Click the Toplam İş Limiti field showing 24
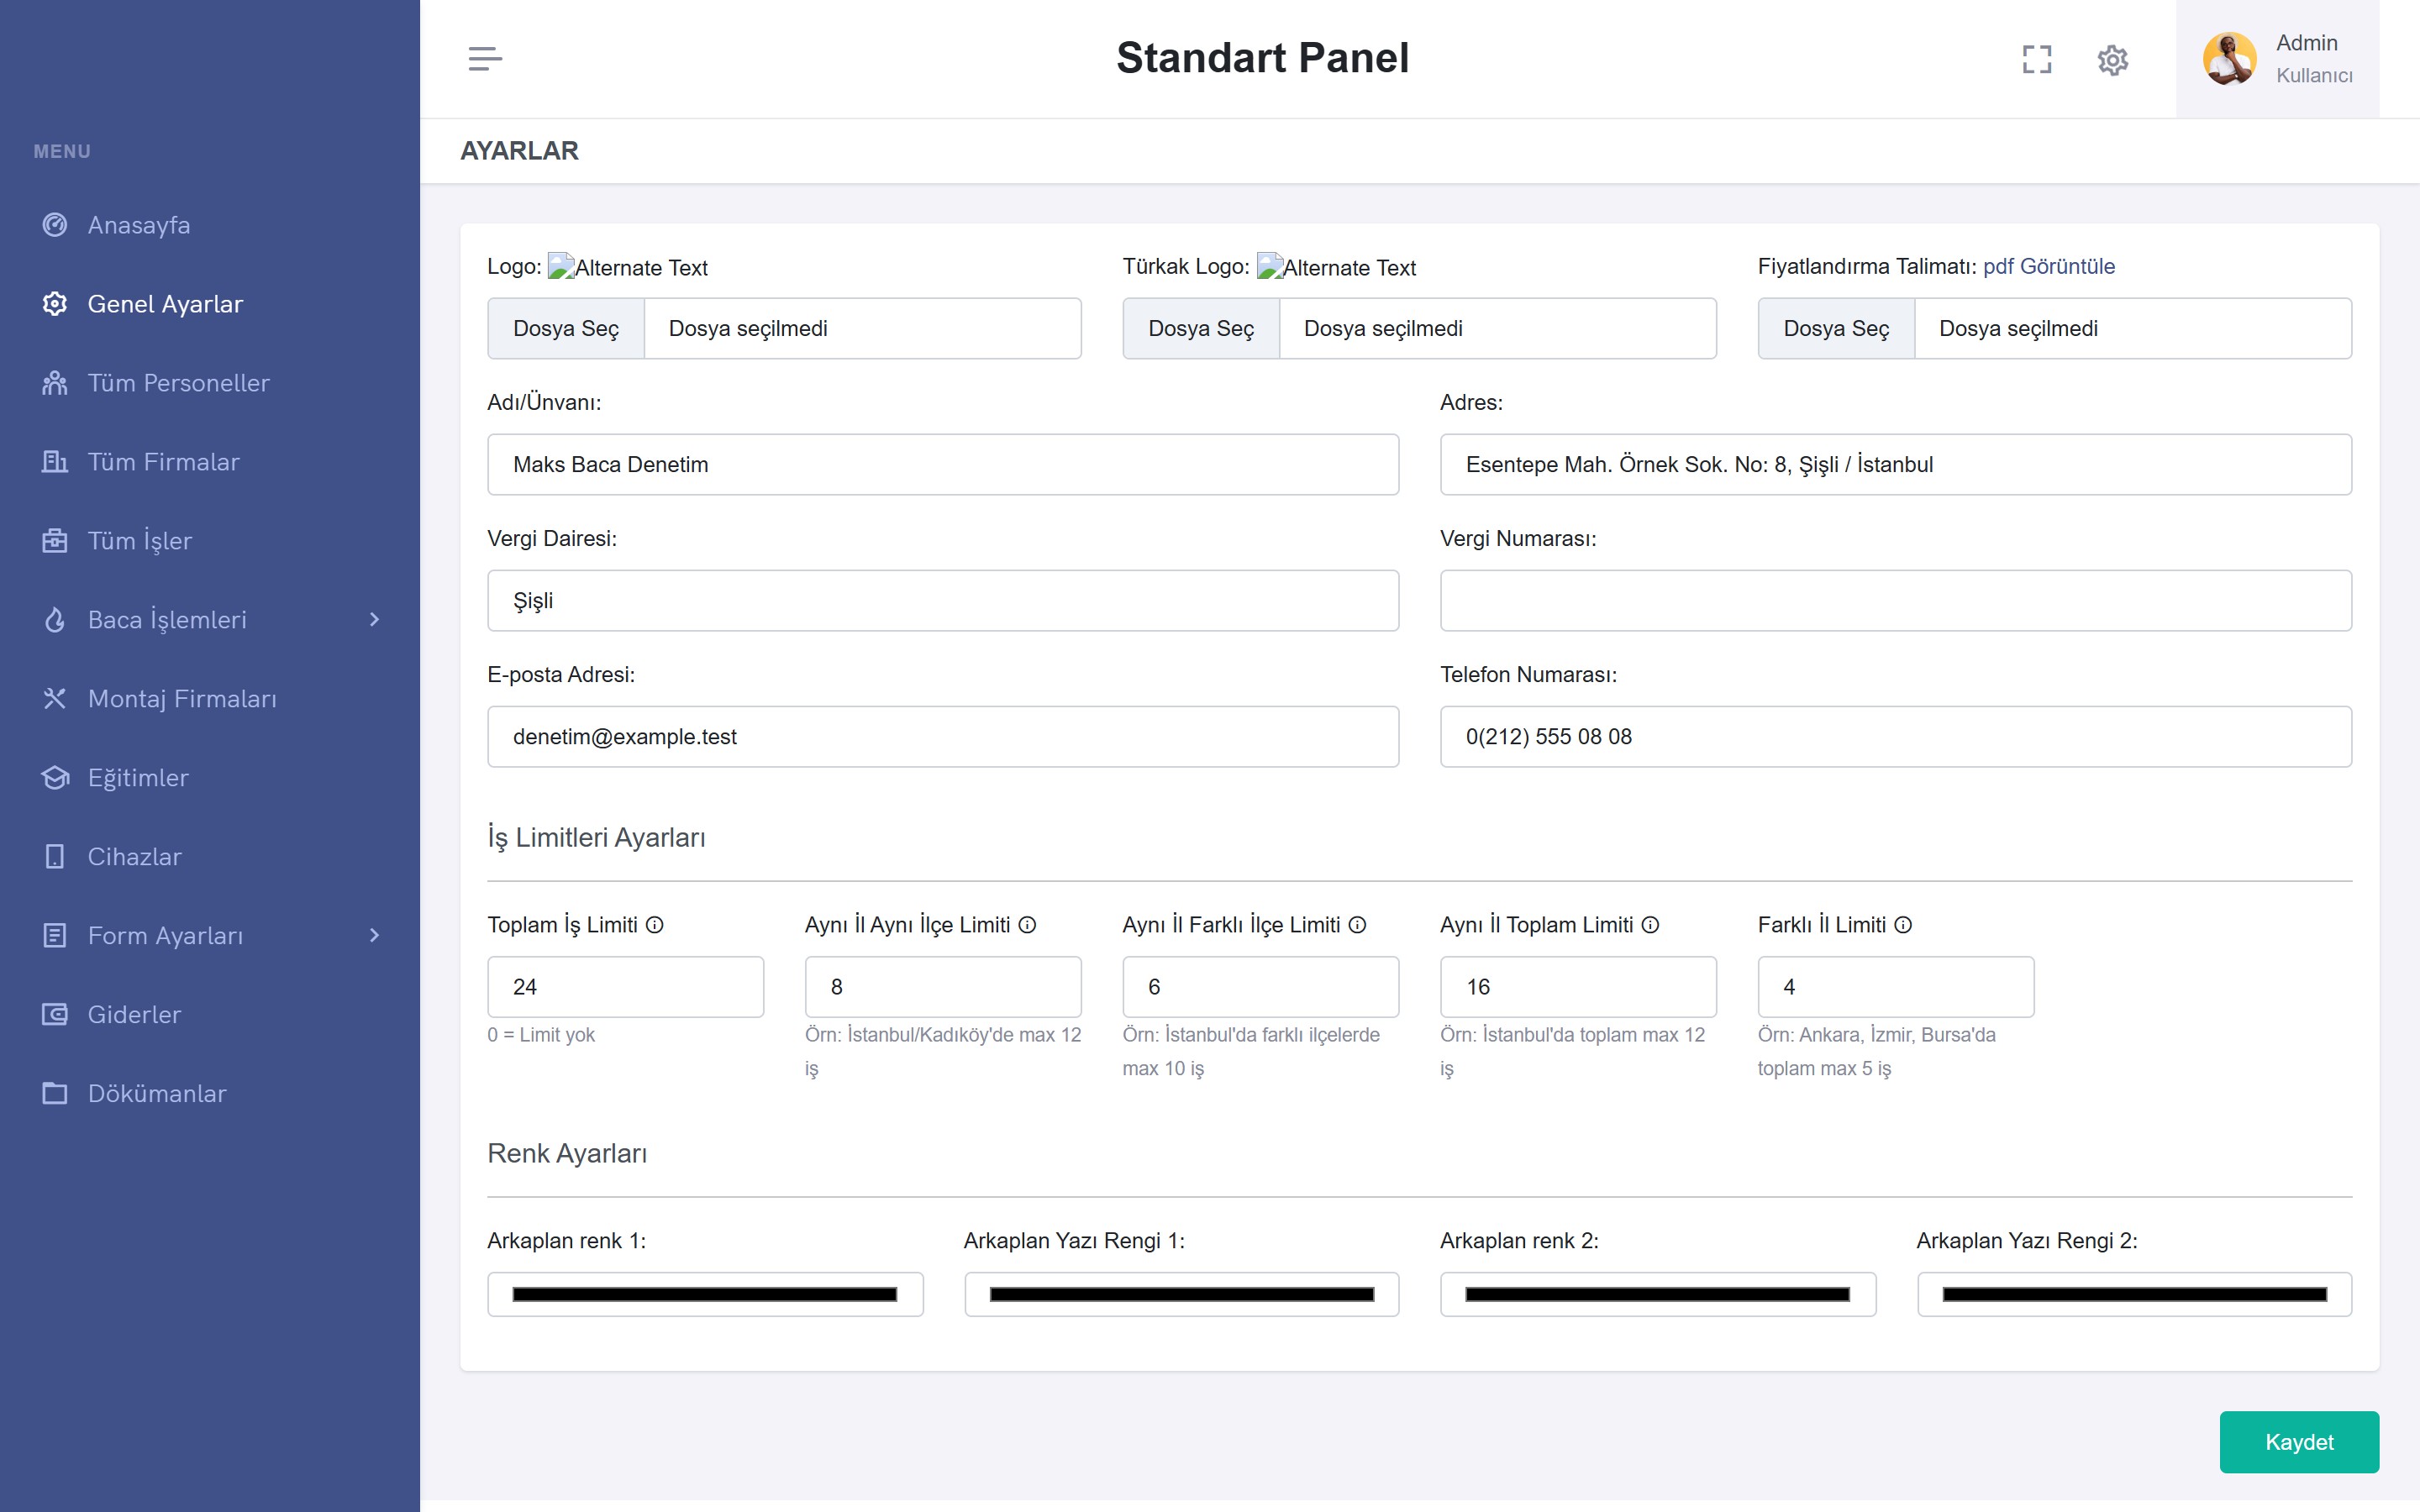Image resolution: width=2420 pixels, height=1512 pixels. (x=625, y=987)
